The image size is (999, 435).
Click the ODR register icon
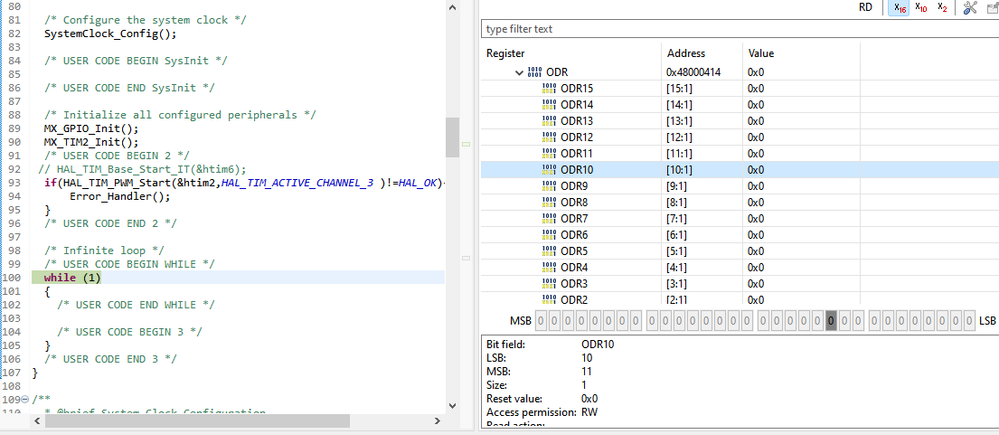point(535,73)
